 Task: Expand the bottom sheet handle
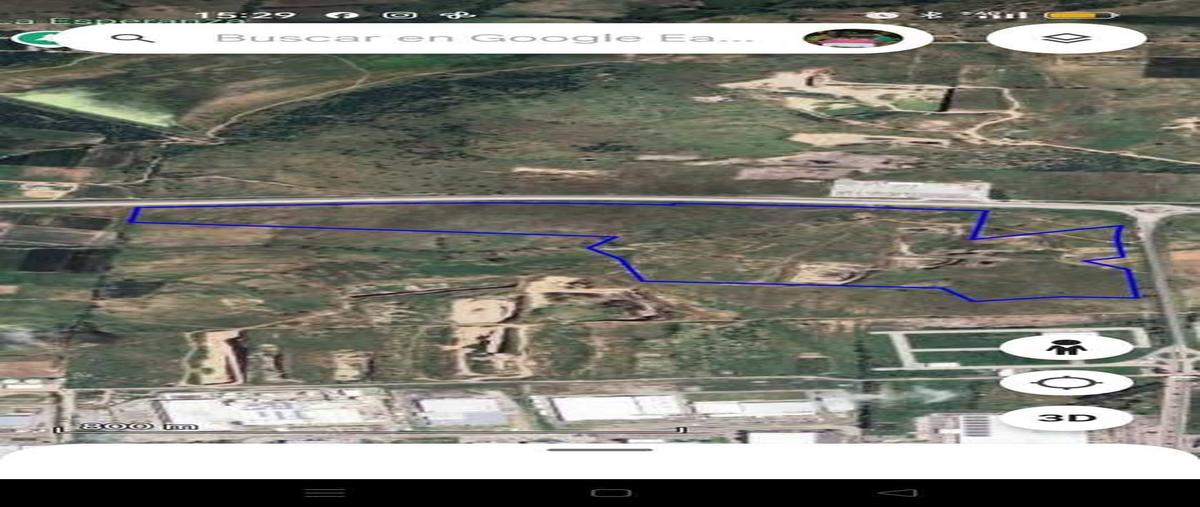(x=600, y=450)
